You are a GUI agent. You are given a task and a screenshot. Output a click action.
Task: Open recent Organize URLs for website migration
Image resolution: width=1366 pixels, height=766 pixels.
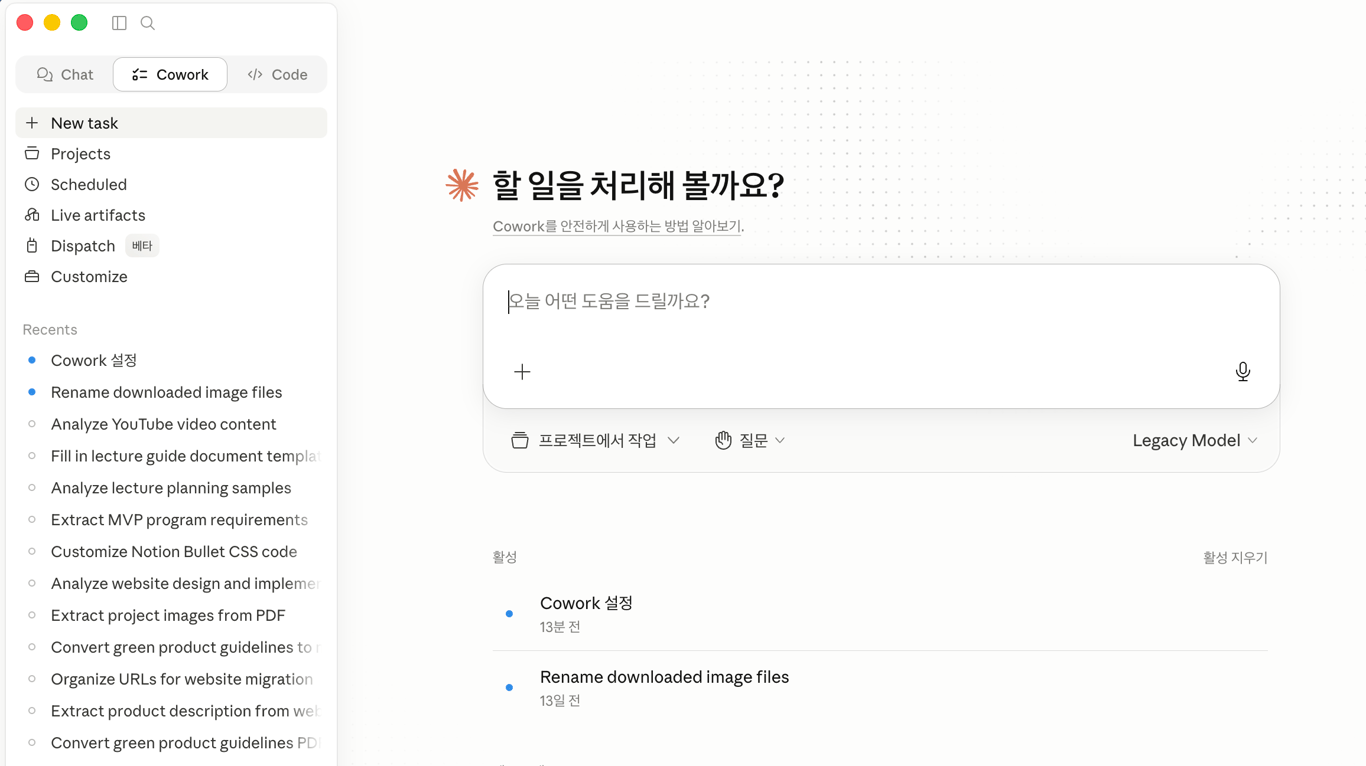pyautogui.click(x=171, y=679)
